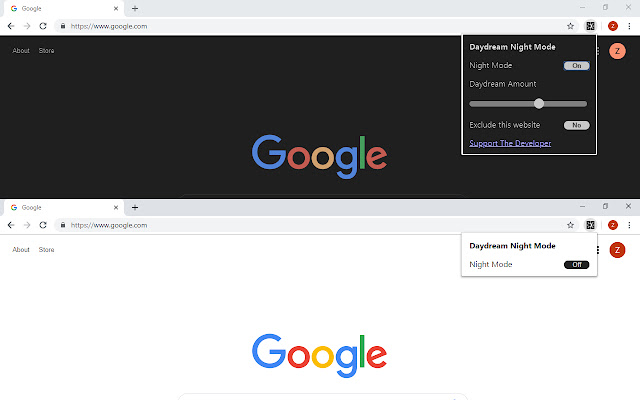This screenshot has height=400, width=640.
Task: Click the address bar URL in the top window
Action: [x=109, y=26]
